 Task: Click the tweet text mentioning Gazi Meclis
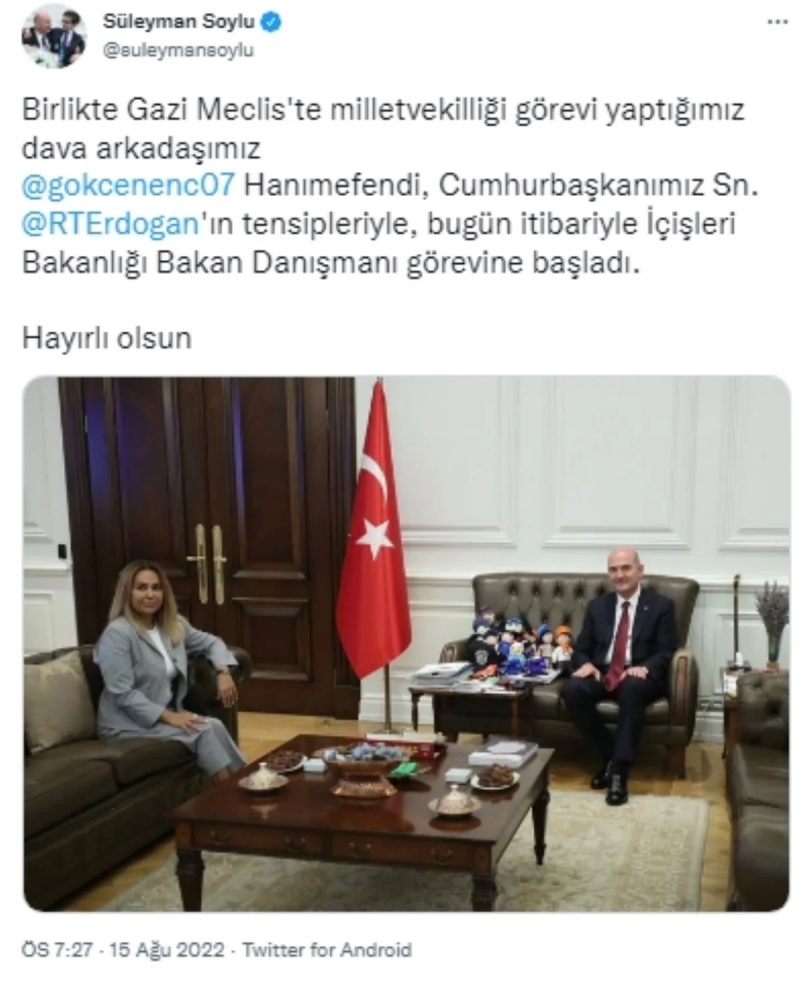(x=390, y=186)
